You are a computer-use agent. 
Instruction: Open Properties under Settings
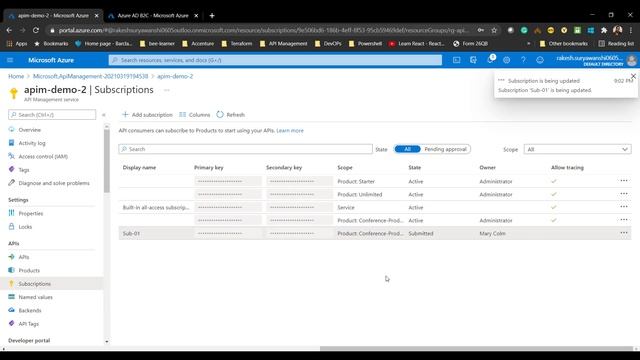[31, 213]
